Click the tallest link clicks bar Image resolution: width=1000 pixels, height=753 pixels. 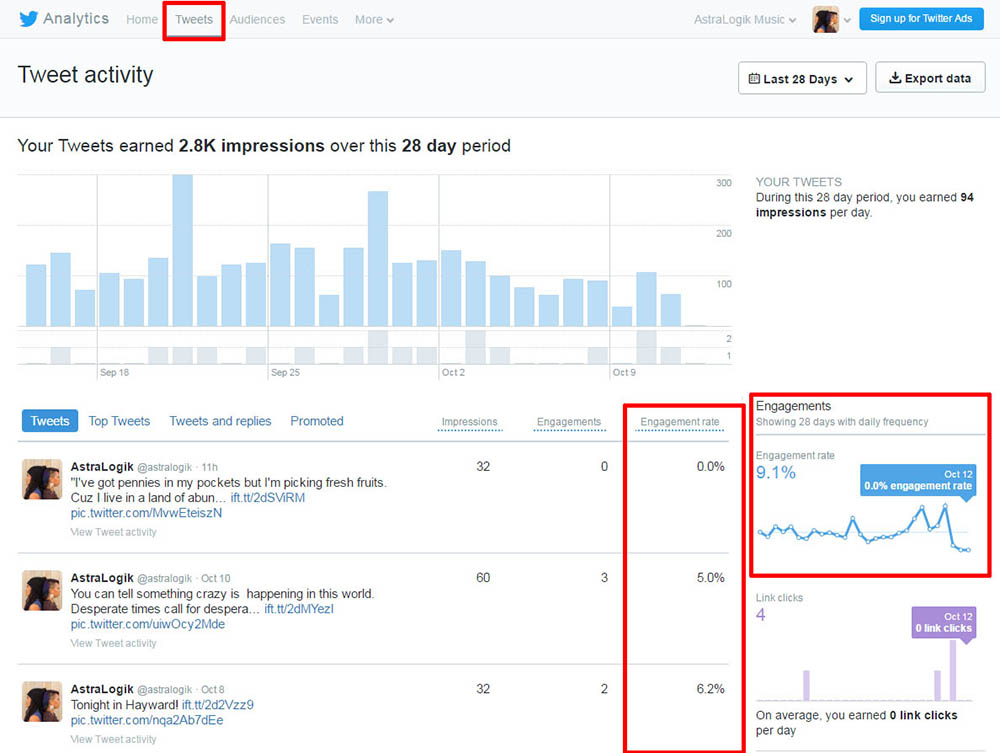coord(953,670)
